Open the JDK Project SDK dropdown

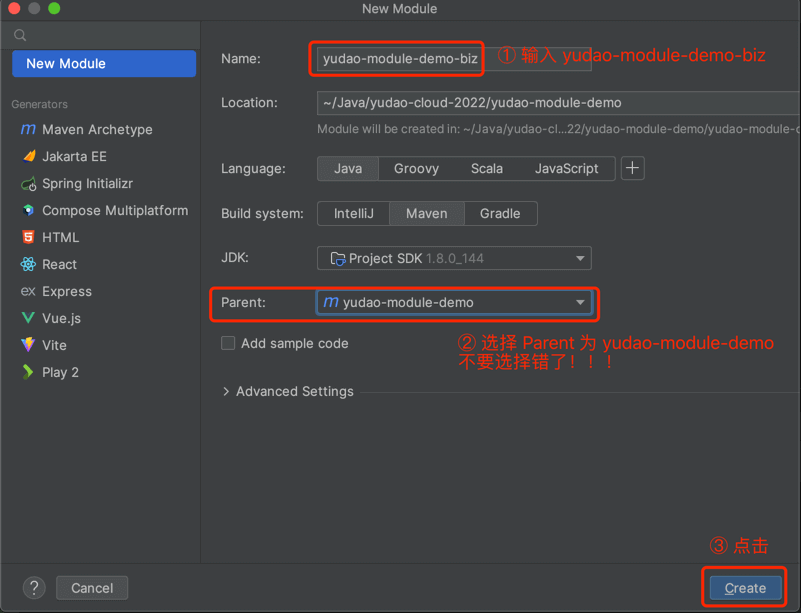pyautogui.click(x=454, y=258)
